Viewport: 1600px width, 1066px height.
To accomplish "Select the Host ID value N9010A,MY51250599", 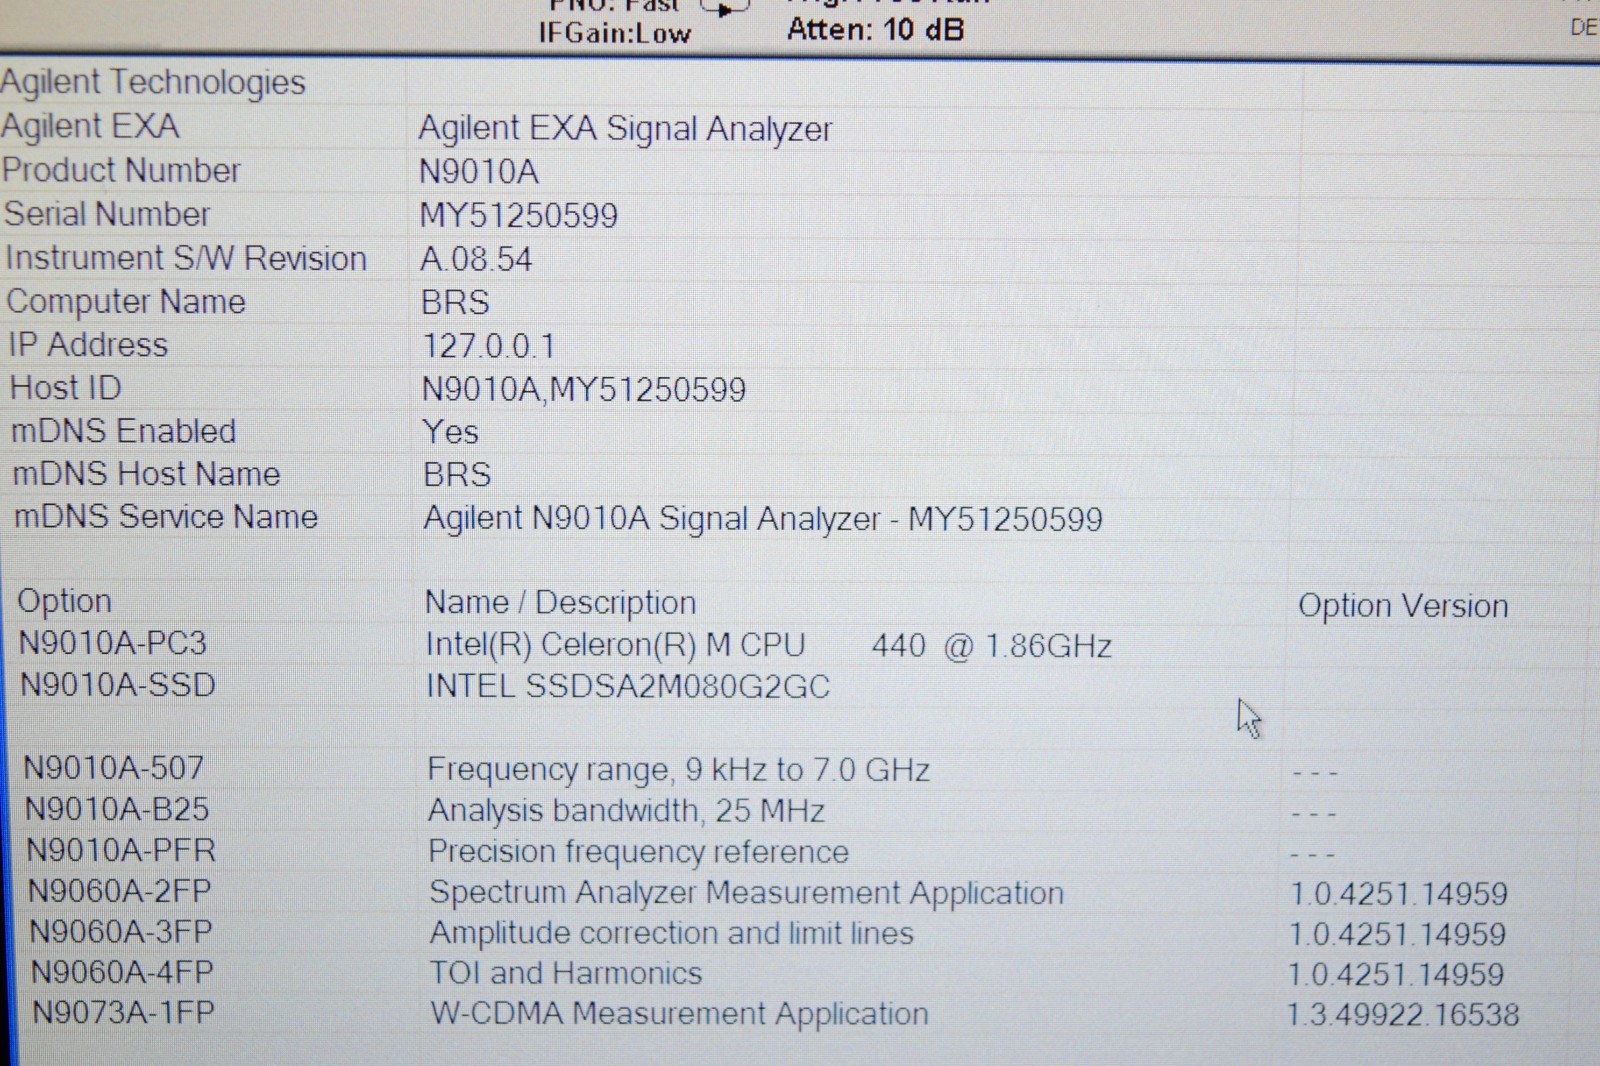I will tap(584, 390).
